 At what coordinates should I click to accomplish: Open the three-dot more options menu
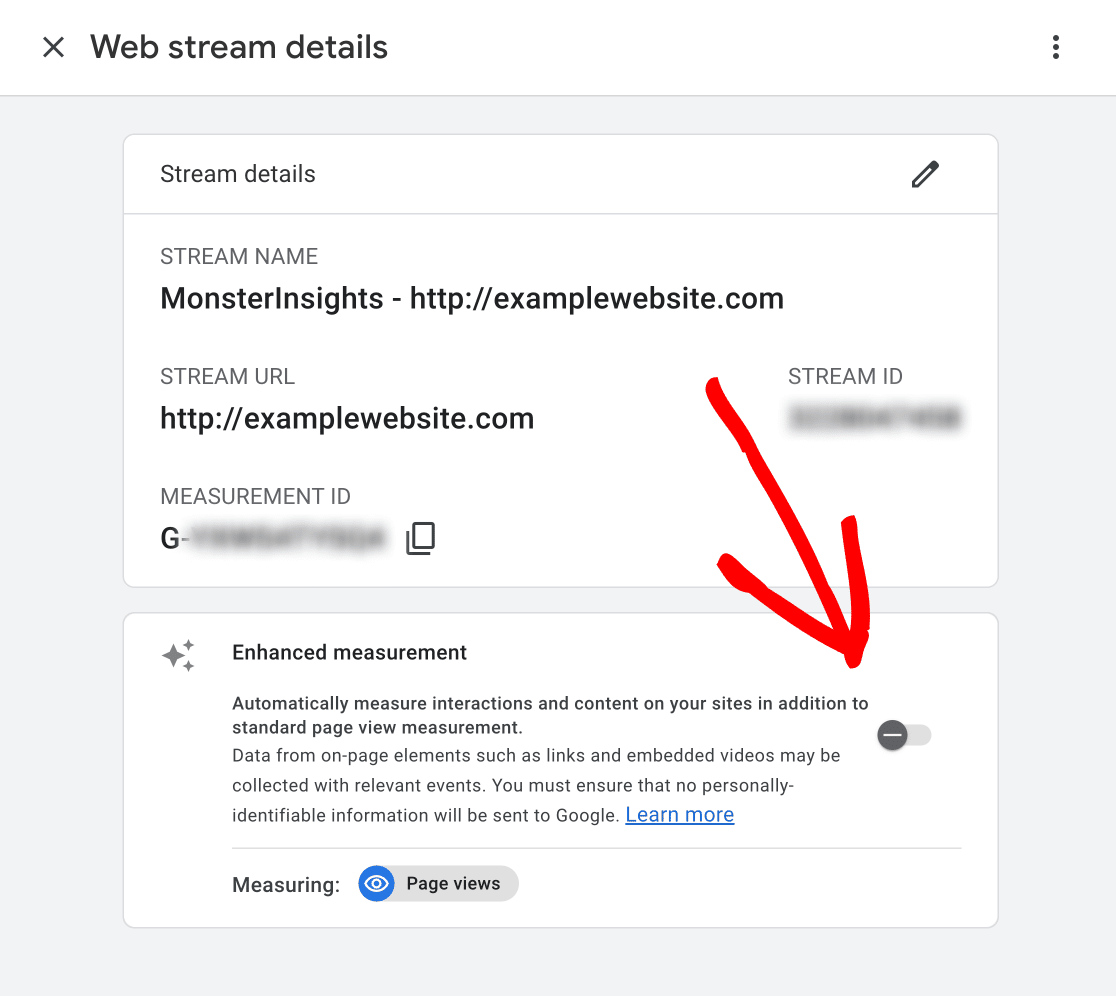pyautogui.click(x=1056, y=47)
